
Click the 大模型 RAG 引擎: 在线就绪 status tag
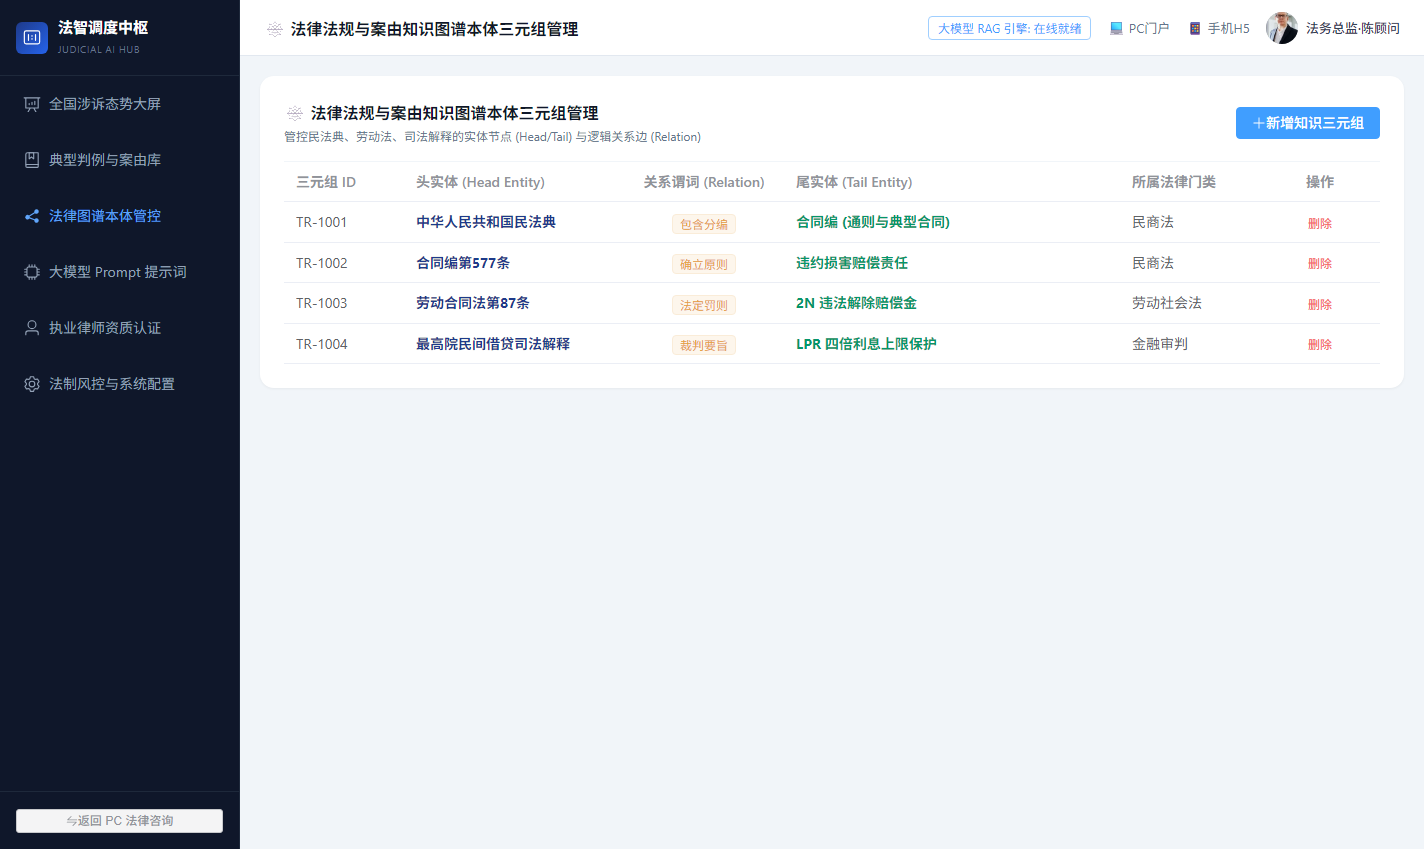(1009, 29)
